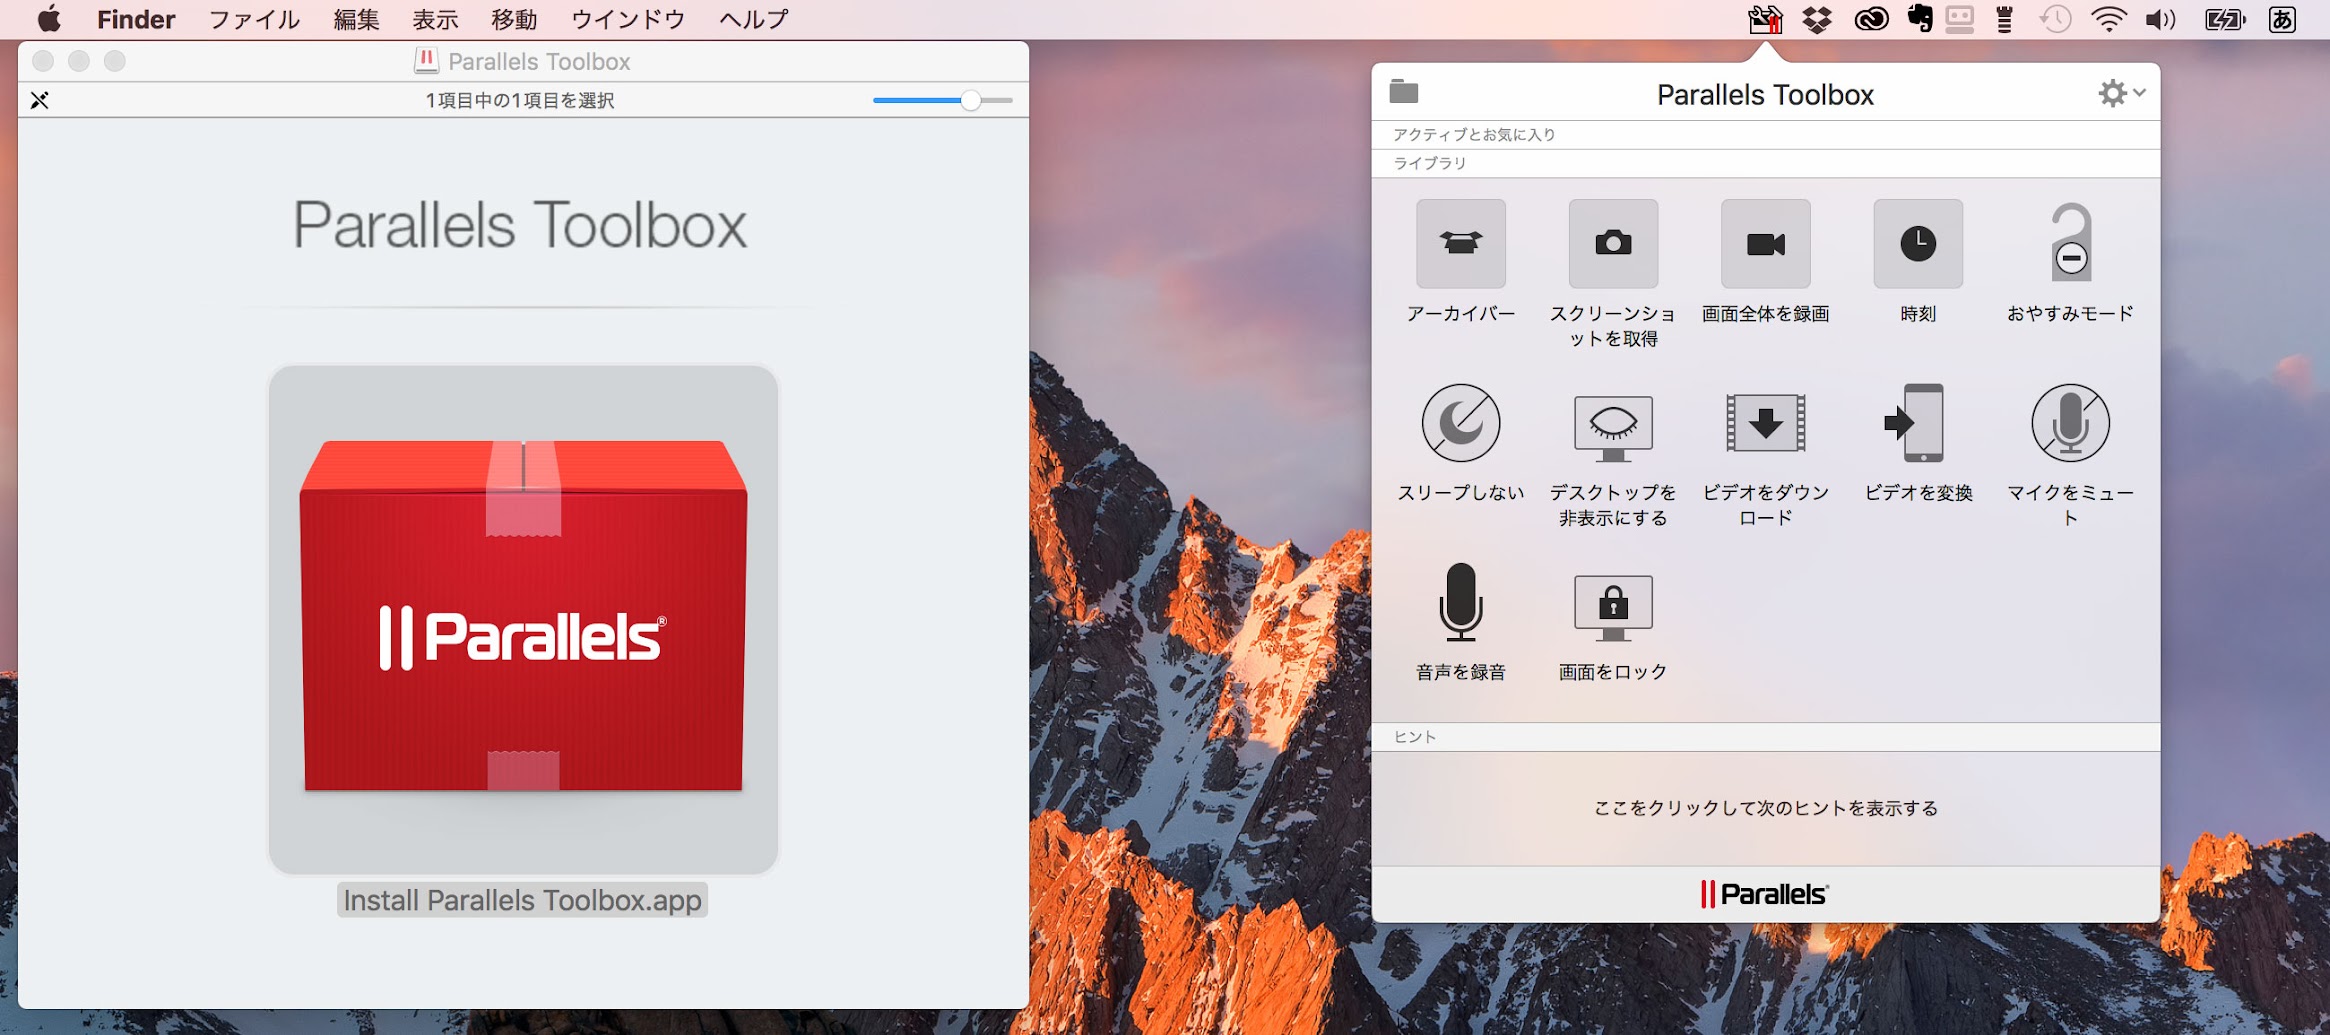Open the 時刻 clock tool

pos(1917,244)
